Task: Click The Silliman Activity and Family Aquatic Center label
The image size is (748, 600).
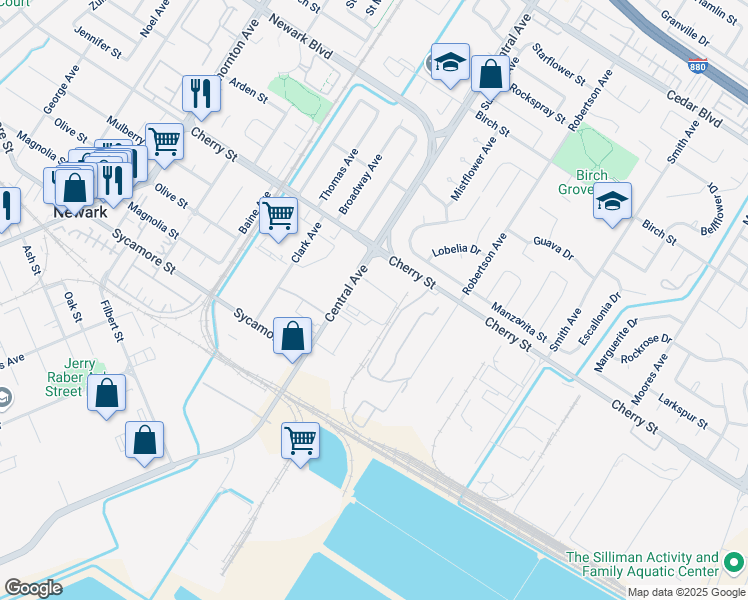Action: (642, 564)
